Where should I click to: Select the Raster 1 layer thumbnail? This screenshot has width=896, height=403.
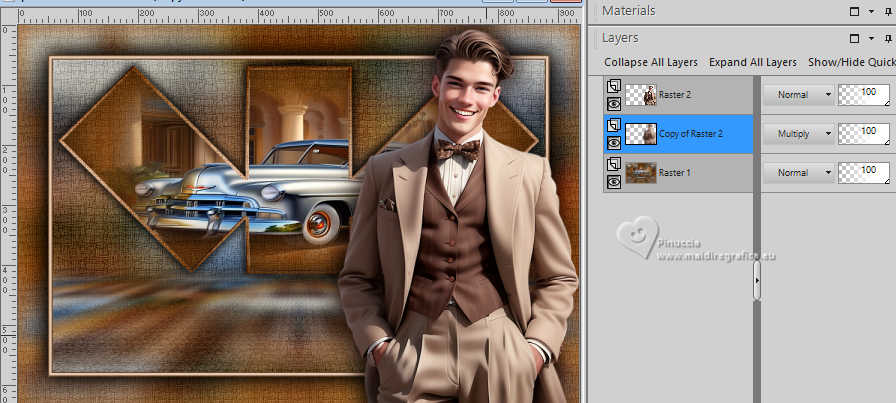click(640, 173)
